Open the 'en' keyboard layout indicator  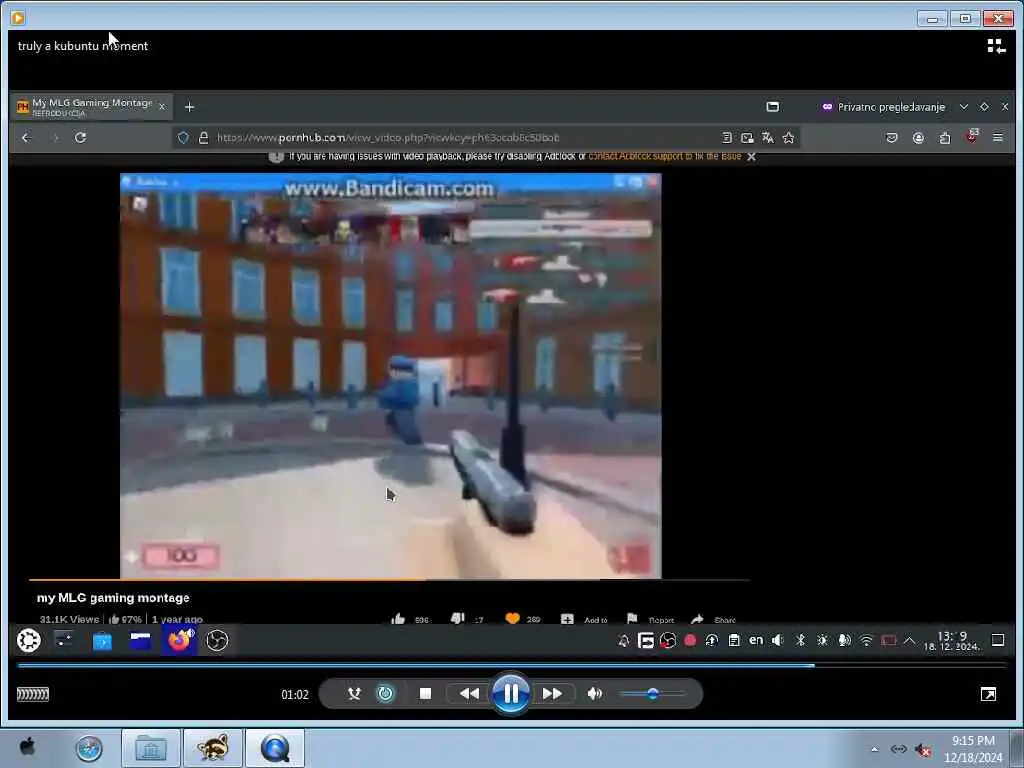tap(756, 641)
